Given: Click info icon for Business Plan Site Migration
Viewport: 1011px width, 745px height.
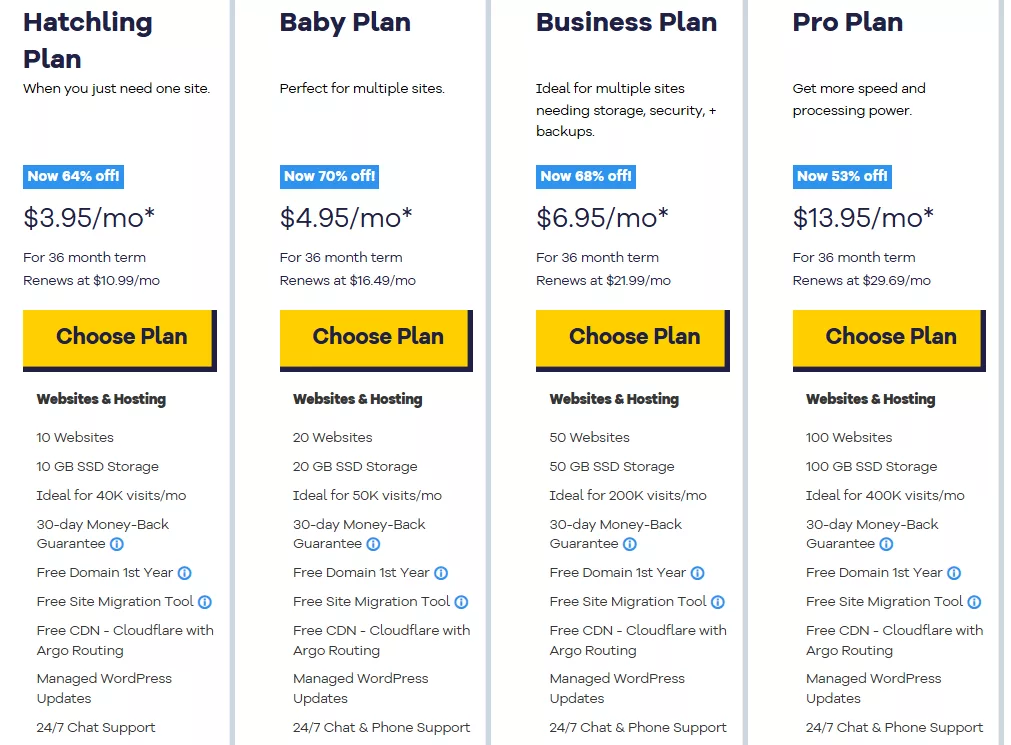Looking at the screenshot, I should click(718, 602).
